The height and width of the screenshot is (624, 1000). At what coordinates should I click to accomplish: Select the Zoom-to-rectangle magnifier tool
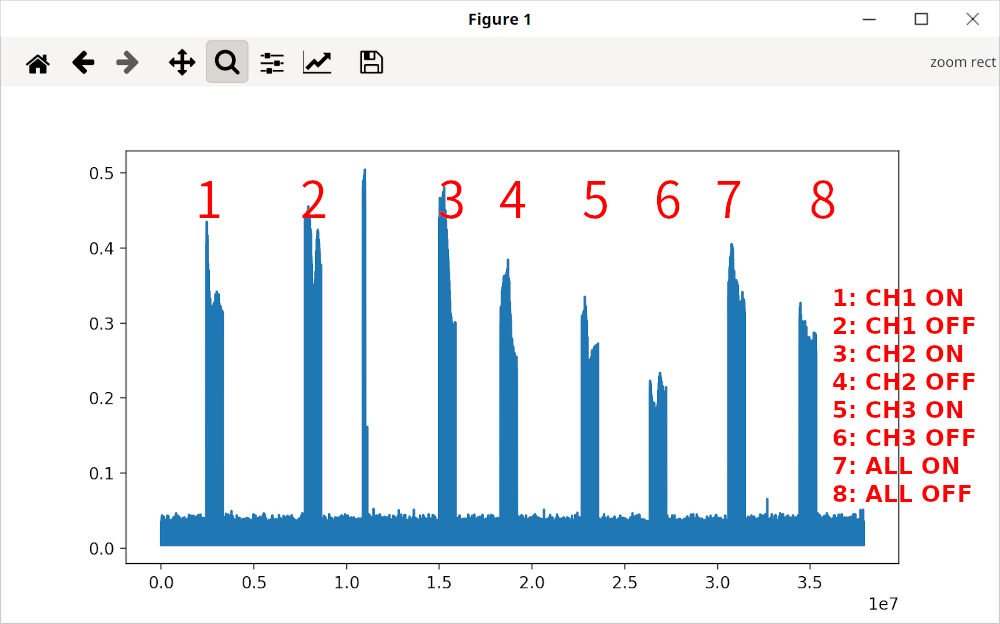click(226, 61)
